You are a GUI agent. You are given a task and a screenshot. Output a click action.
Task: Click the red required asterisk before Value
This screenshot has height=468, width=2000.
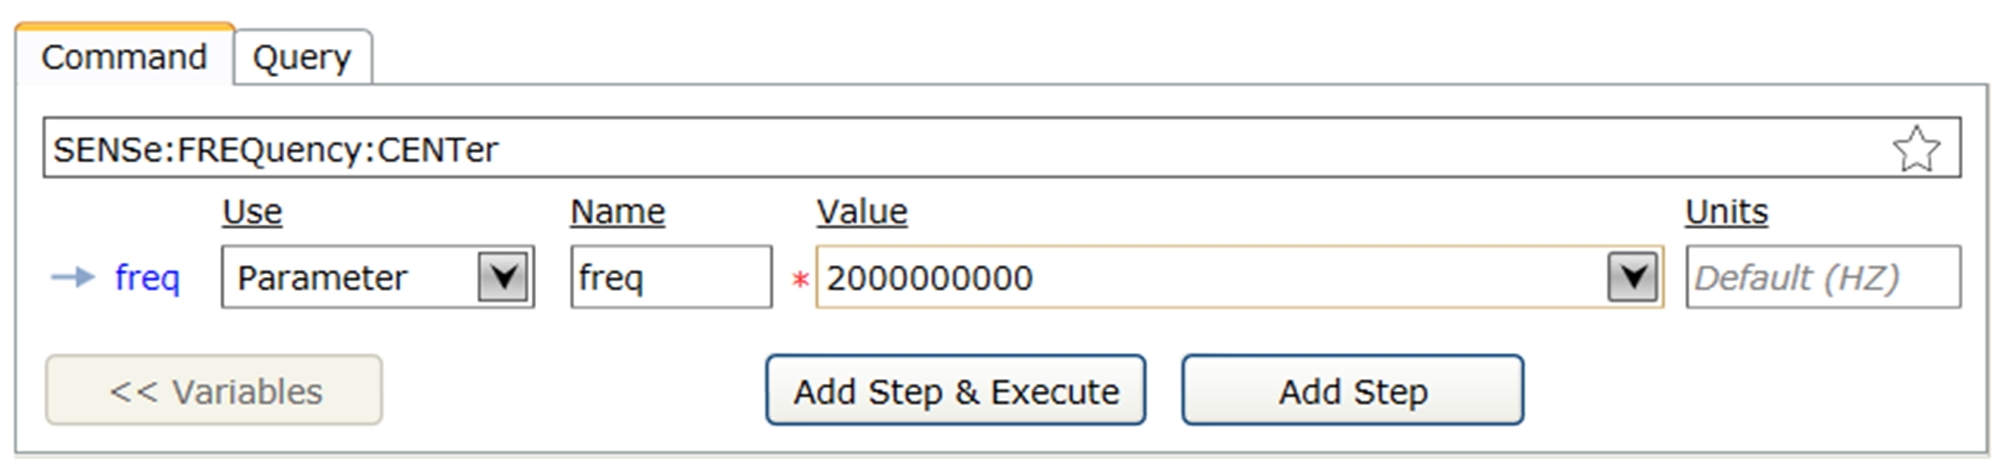click(x=800, y=280)
